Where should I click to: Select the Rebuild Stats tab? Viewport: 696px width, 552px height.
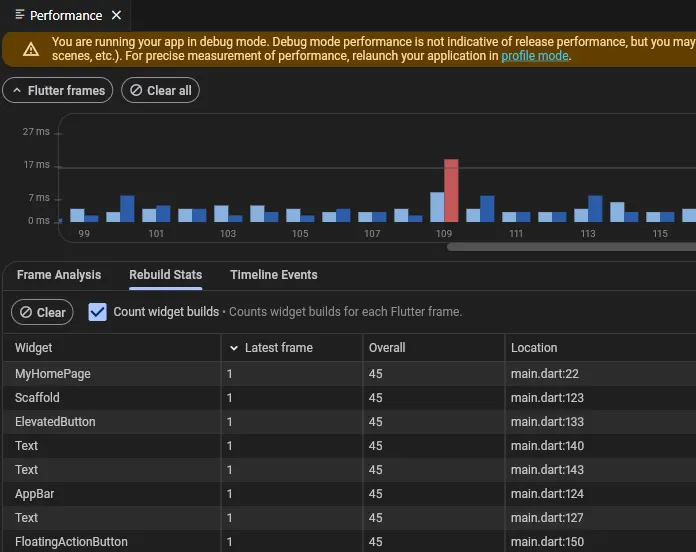click(166, 275)
